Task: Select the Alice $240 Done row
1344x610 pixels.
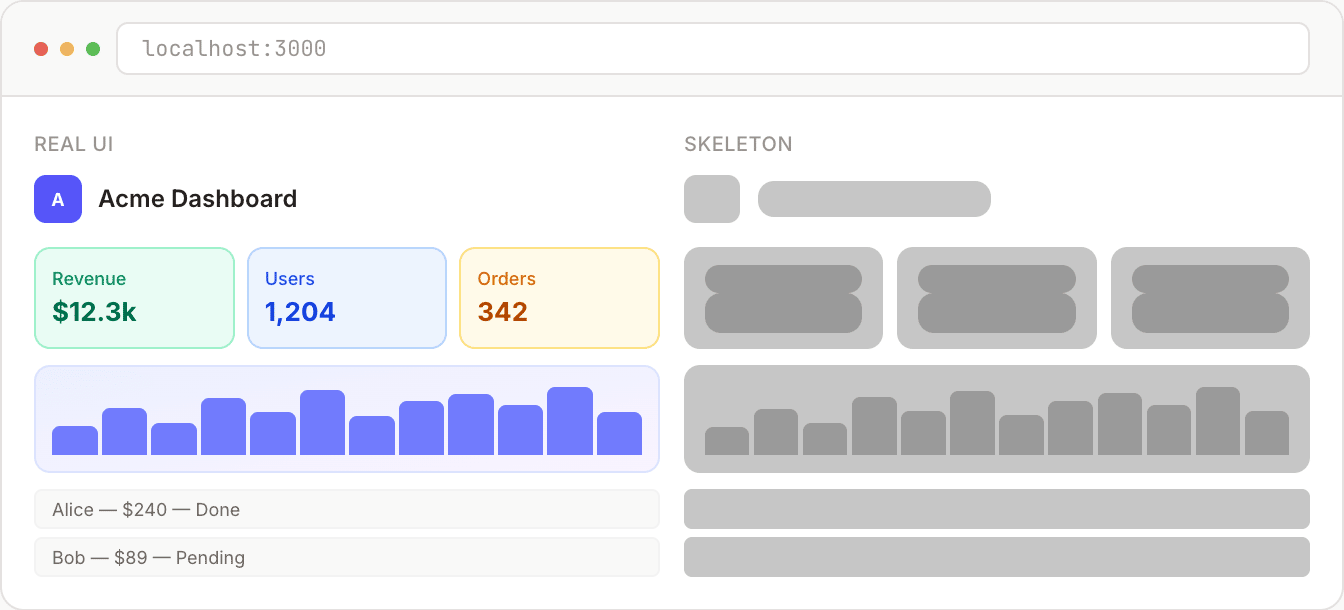Action: coord(346,509)
